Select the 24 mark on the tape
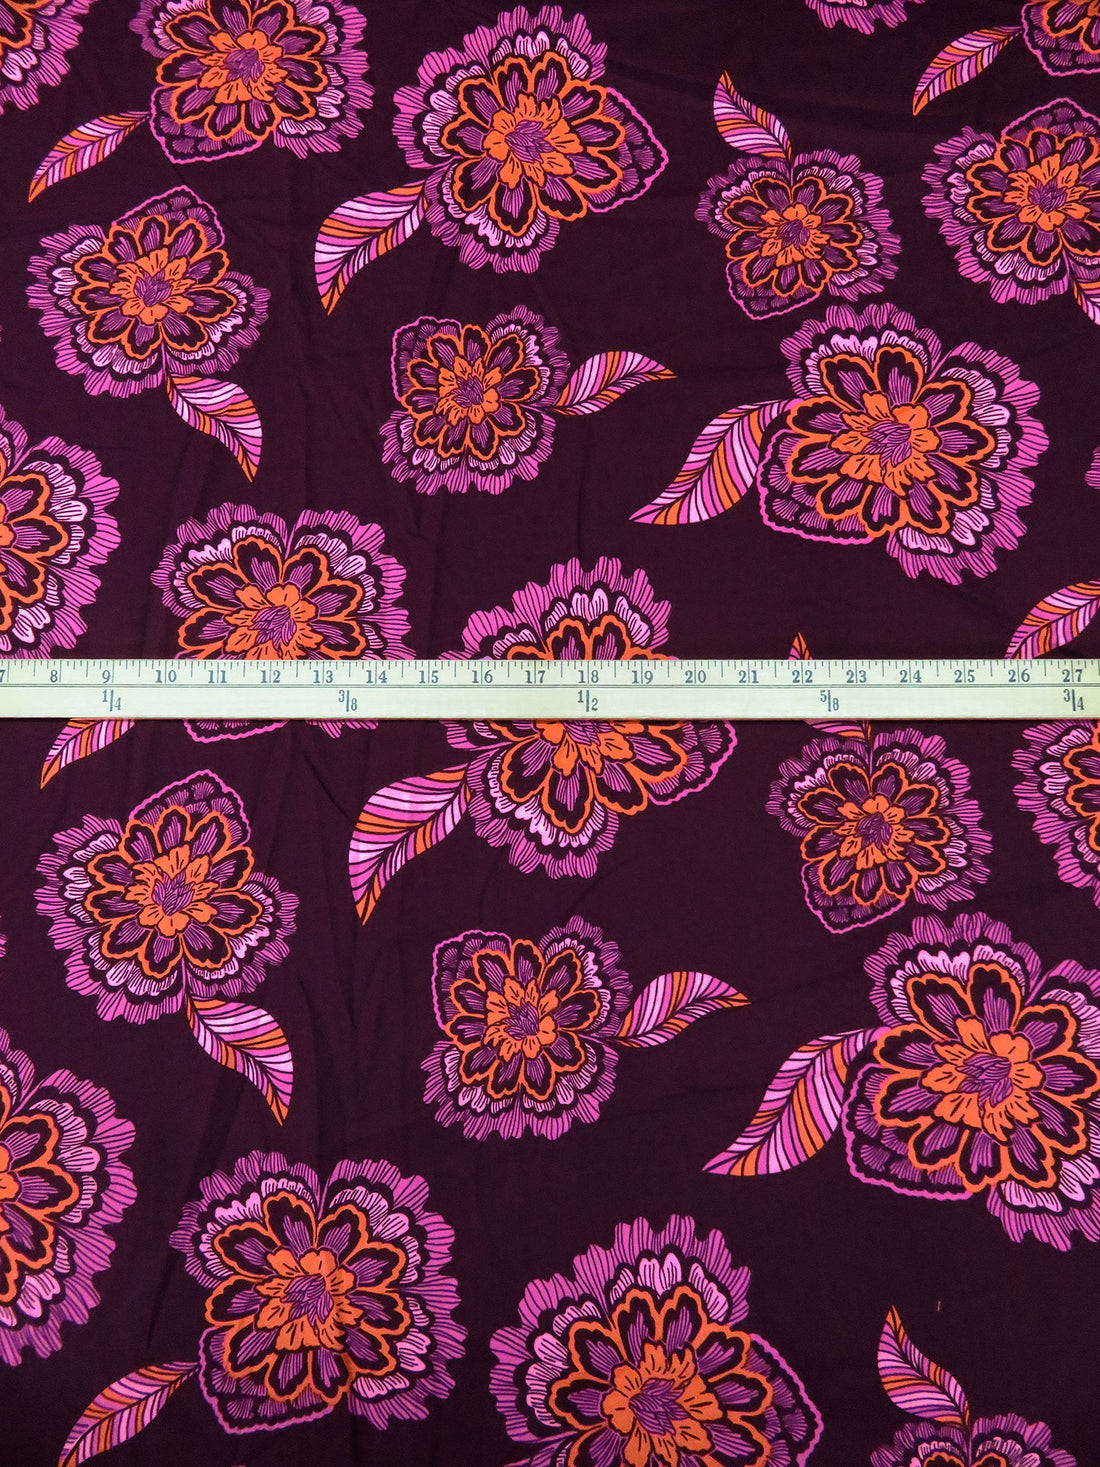 pos(909,676)
